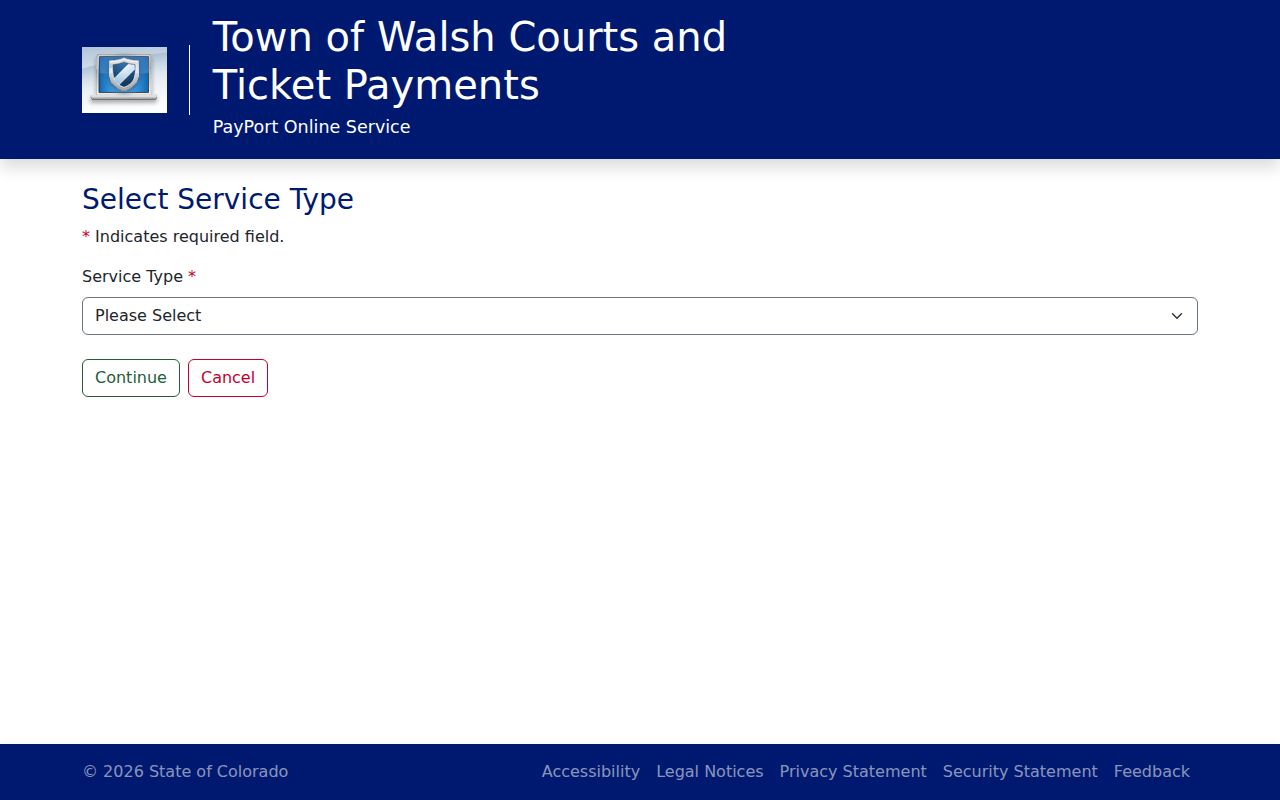Click the PayPort Online Service subtitle
Screen dimensions: 1280x800
(x=312, y=127)
